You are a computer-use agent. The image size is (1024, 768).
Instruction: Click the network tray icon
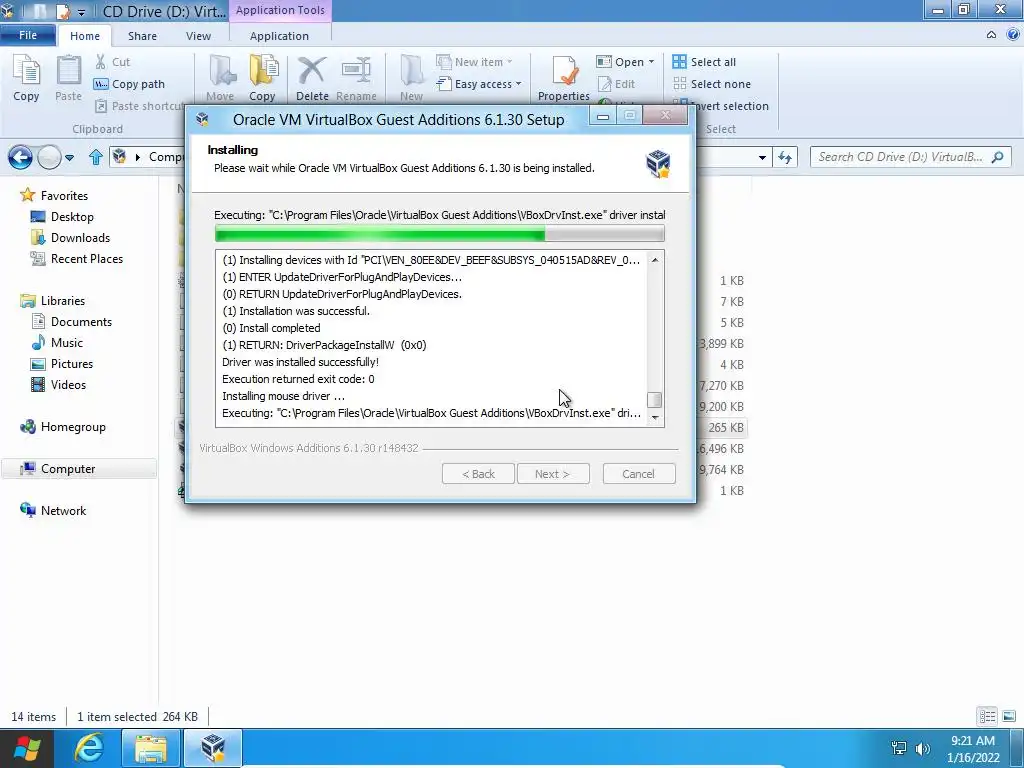[899, 748]
